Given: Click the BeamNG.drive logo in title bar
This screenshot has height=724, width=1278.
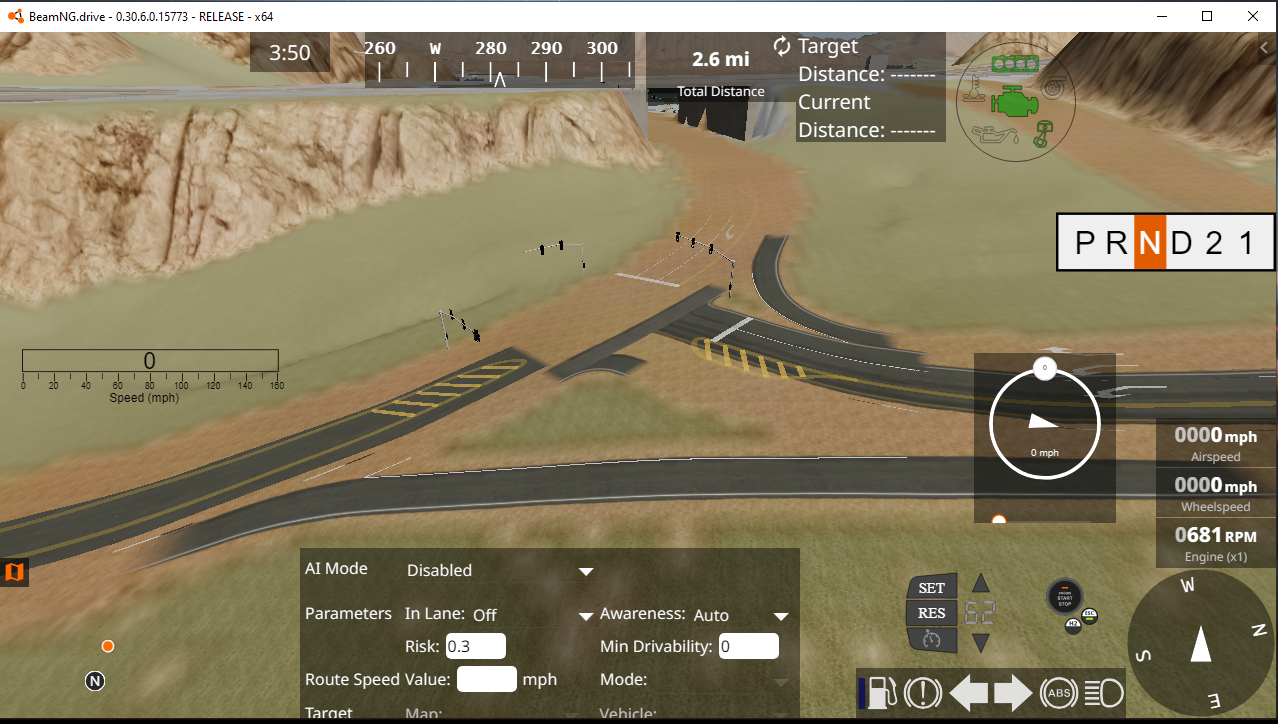Looking at the screenshot, I should pyautogui.click(x=14, y=16).
